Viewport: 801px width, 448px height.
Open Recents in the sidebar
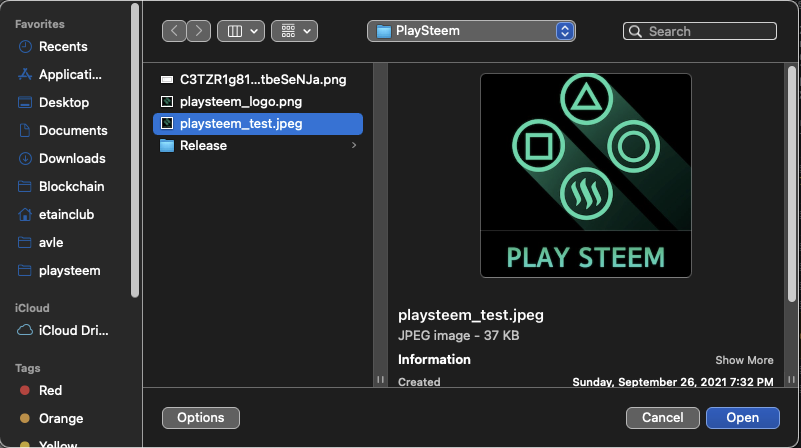(63, 46)
